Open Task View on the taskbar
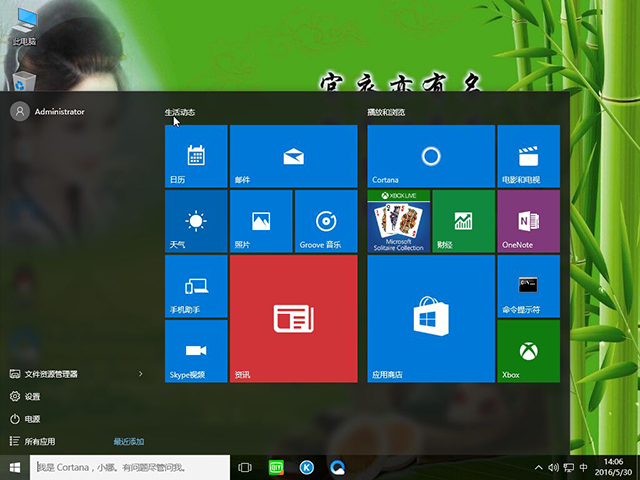The height and width of the screenshot is (480, 640). point(245,467)
